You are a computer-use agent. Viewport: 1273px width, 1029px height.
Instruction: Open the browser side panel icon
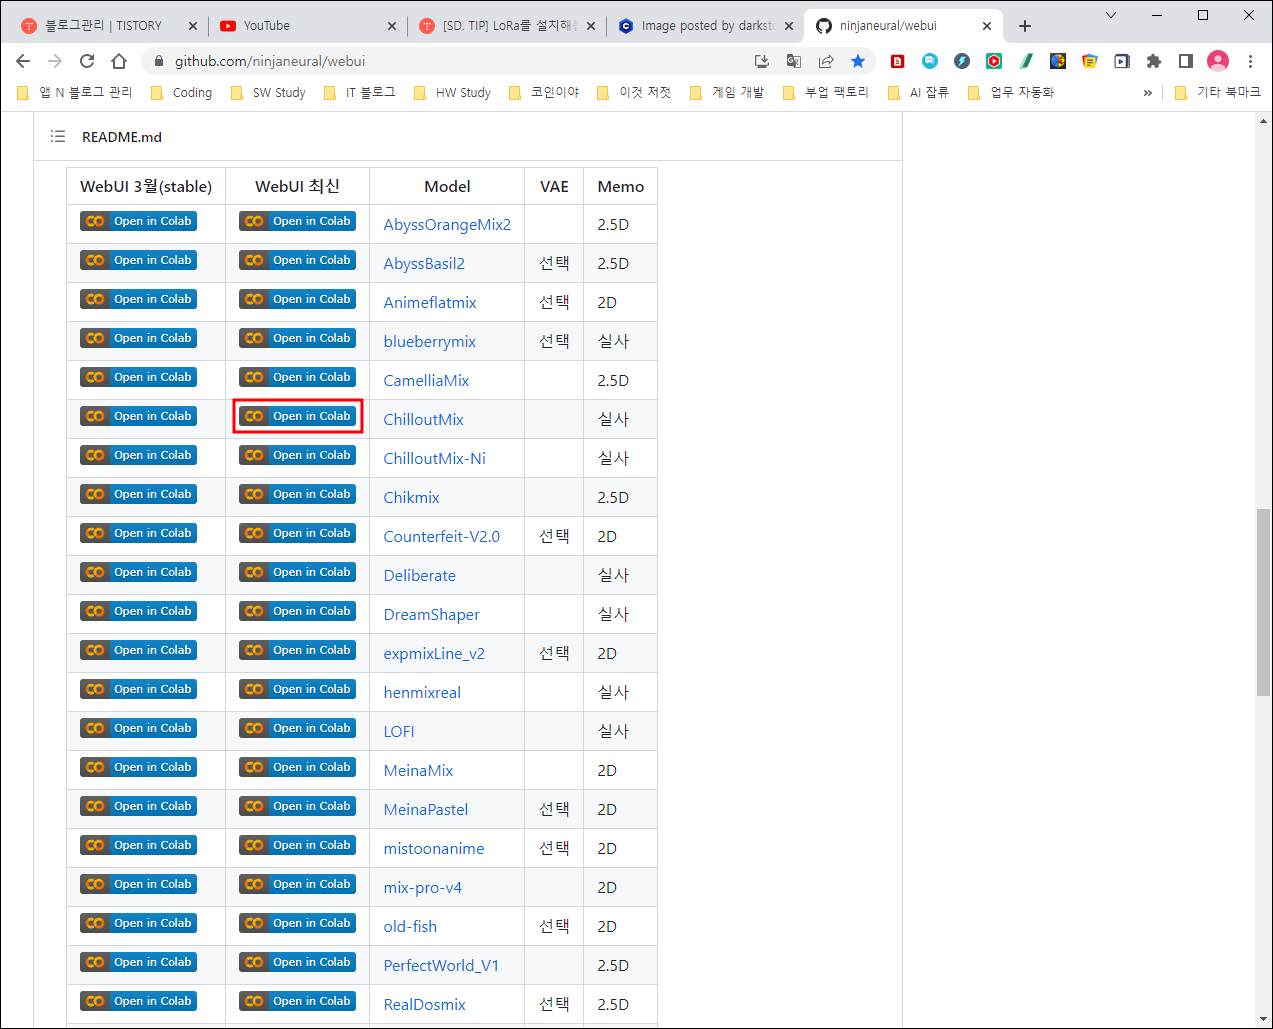(x=1186, y=61)
